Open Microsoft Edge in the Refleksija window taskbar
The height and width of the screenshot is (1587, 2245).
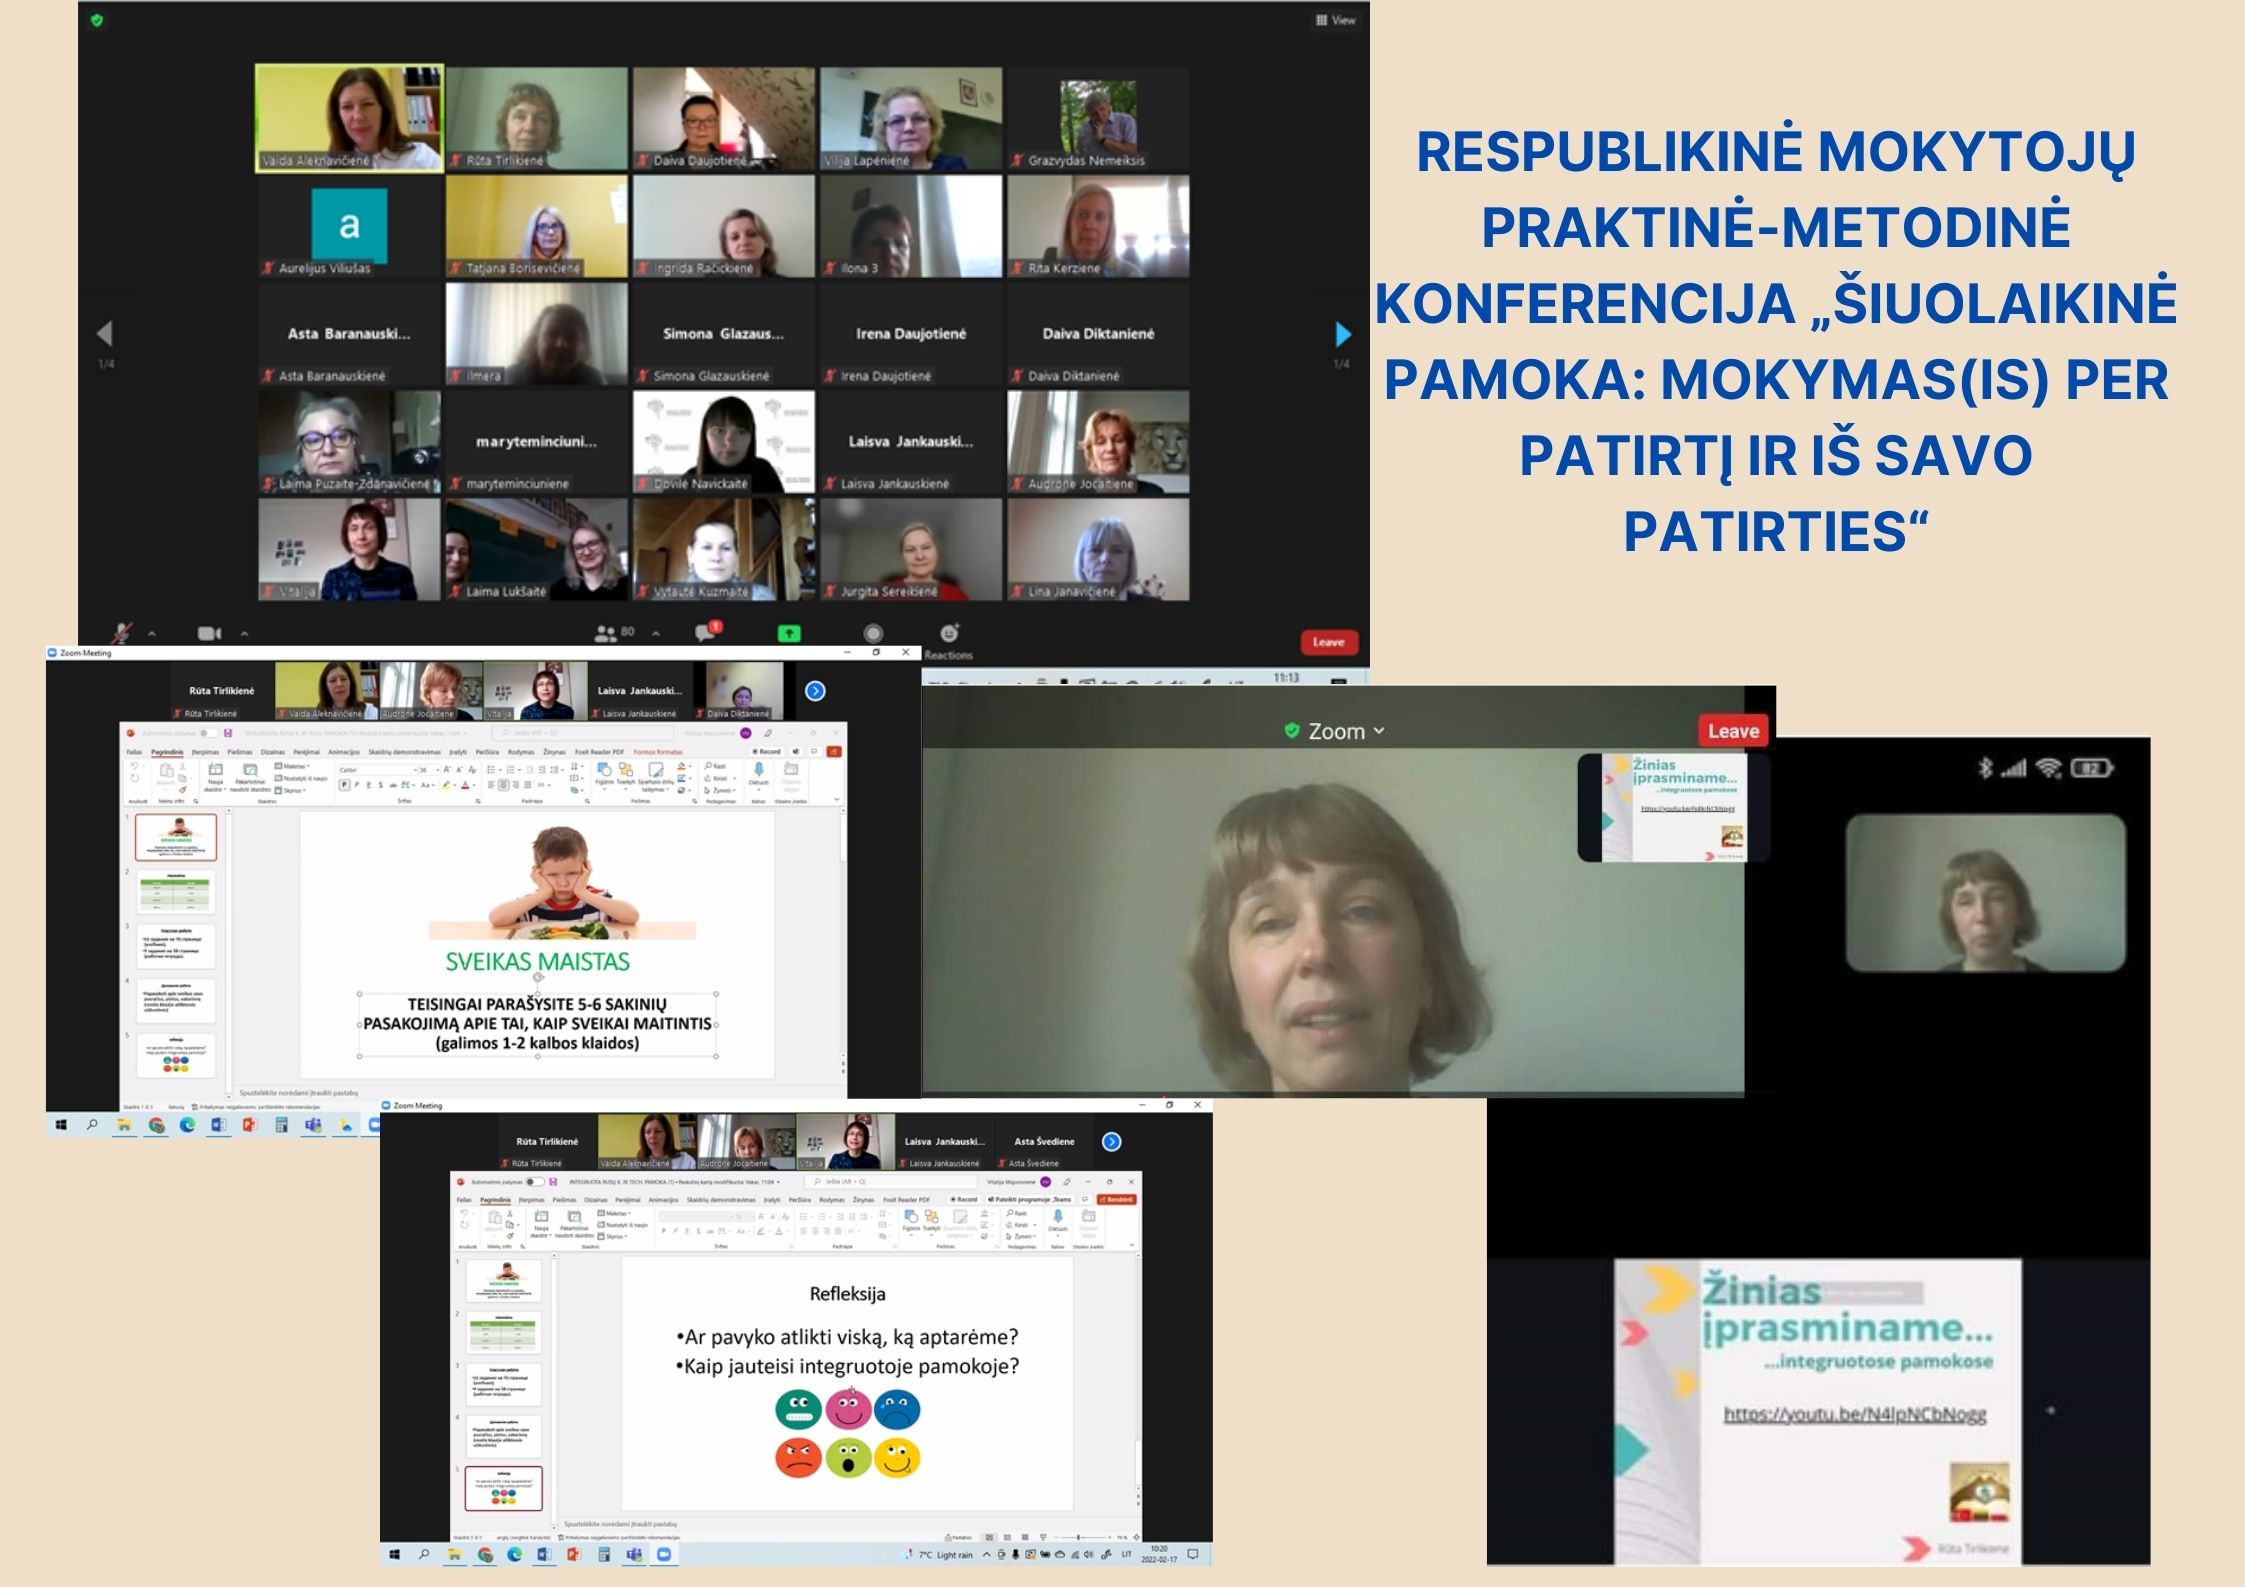click(x=514, y=1555)
